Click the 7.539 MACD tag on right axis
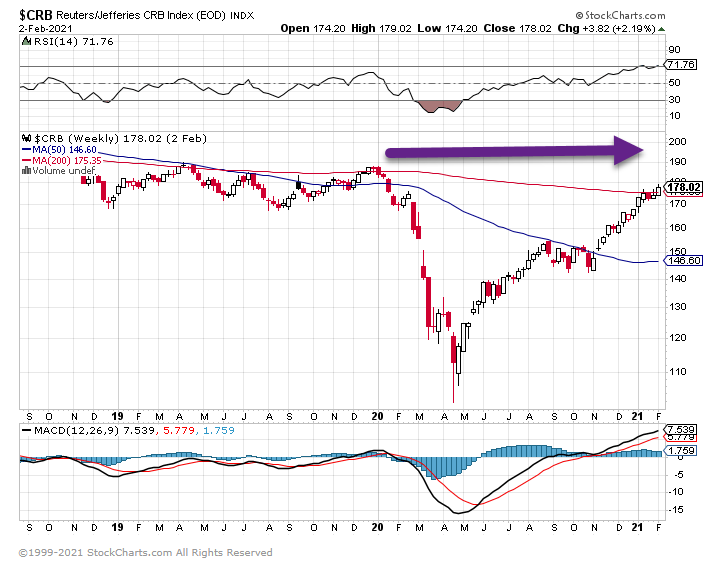The height and width of the screenshot is (562, 728). coord(681,429)
